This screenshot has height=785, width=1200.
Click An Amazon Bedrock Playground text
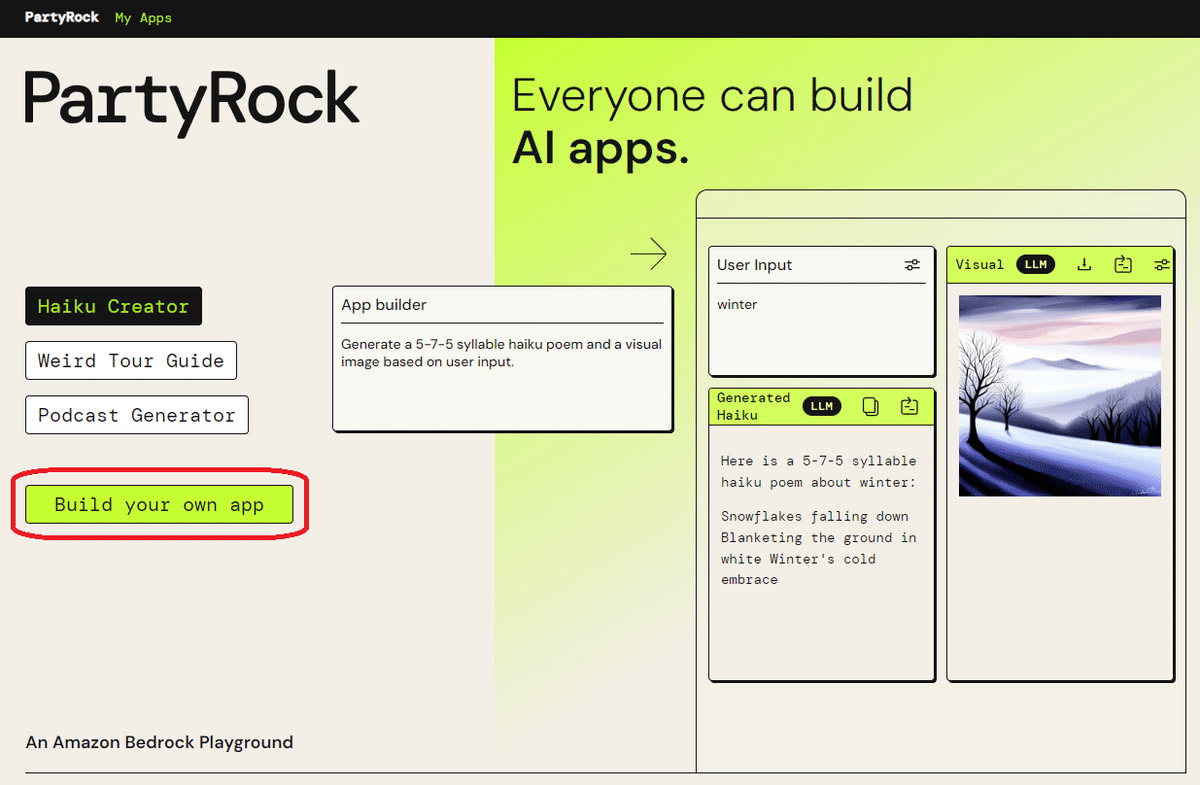pos(159,742)
